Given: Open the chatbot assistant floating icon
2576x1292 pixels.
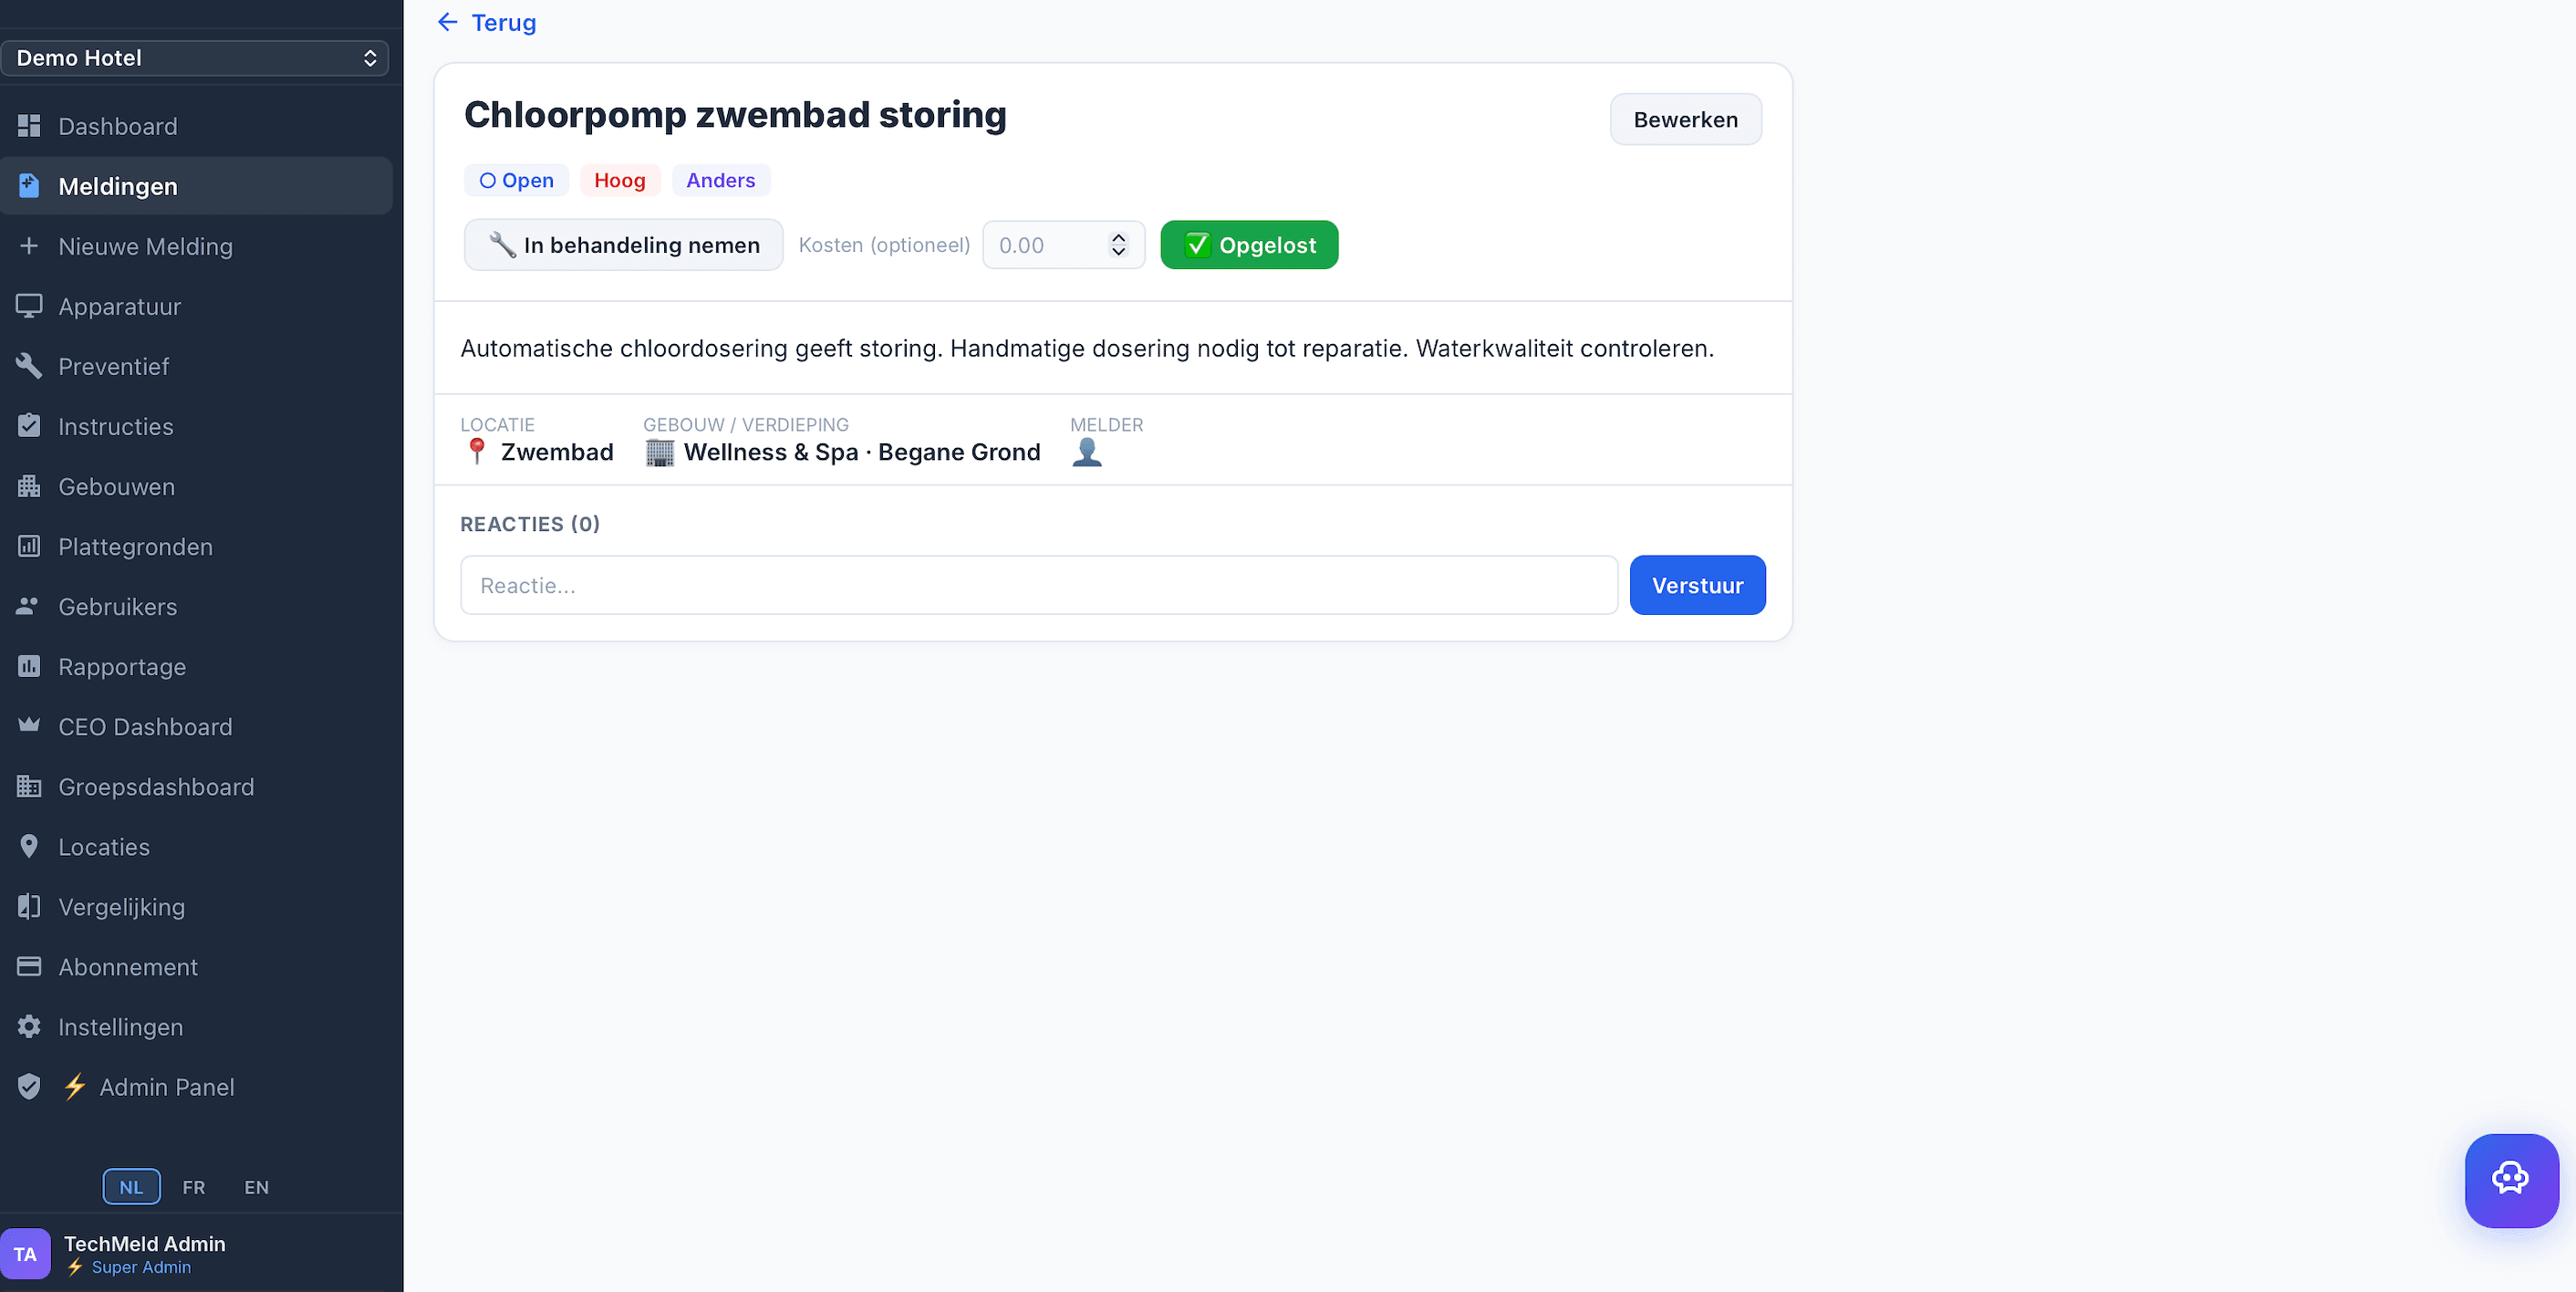Looking at the screenshot, I should point(2510,1179).
